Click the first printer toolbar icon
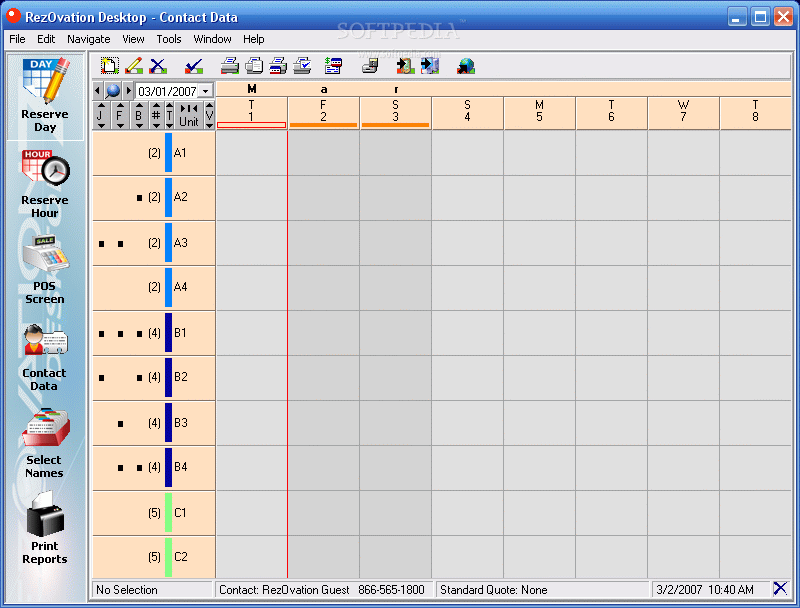The height and width of the screenshot is (608, 800). (x=230, y=66)
